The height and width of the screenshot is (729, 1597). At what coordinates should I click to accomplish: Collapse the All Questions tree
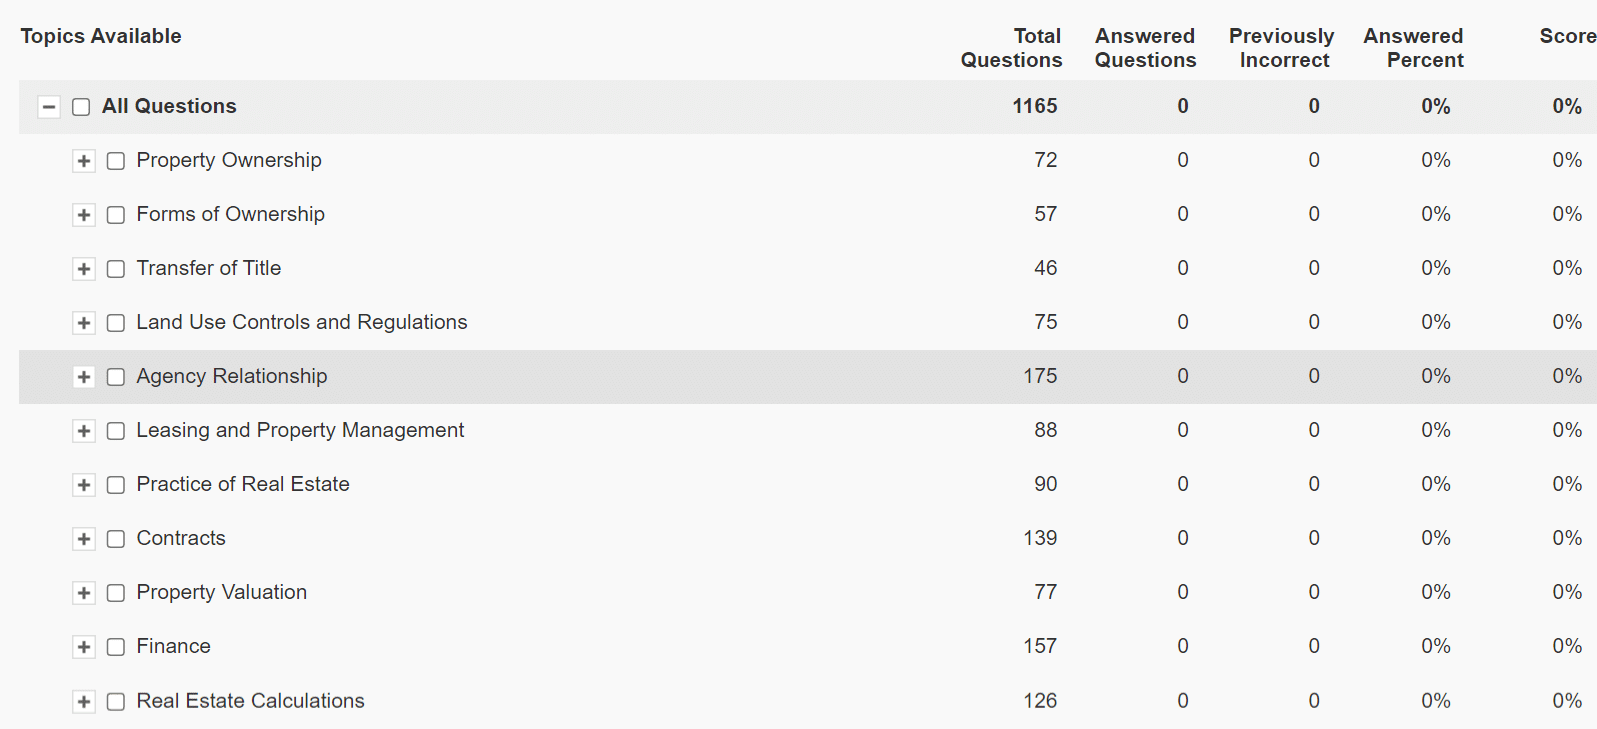point(48,107)
